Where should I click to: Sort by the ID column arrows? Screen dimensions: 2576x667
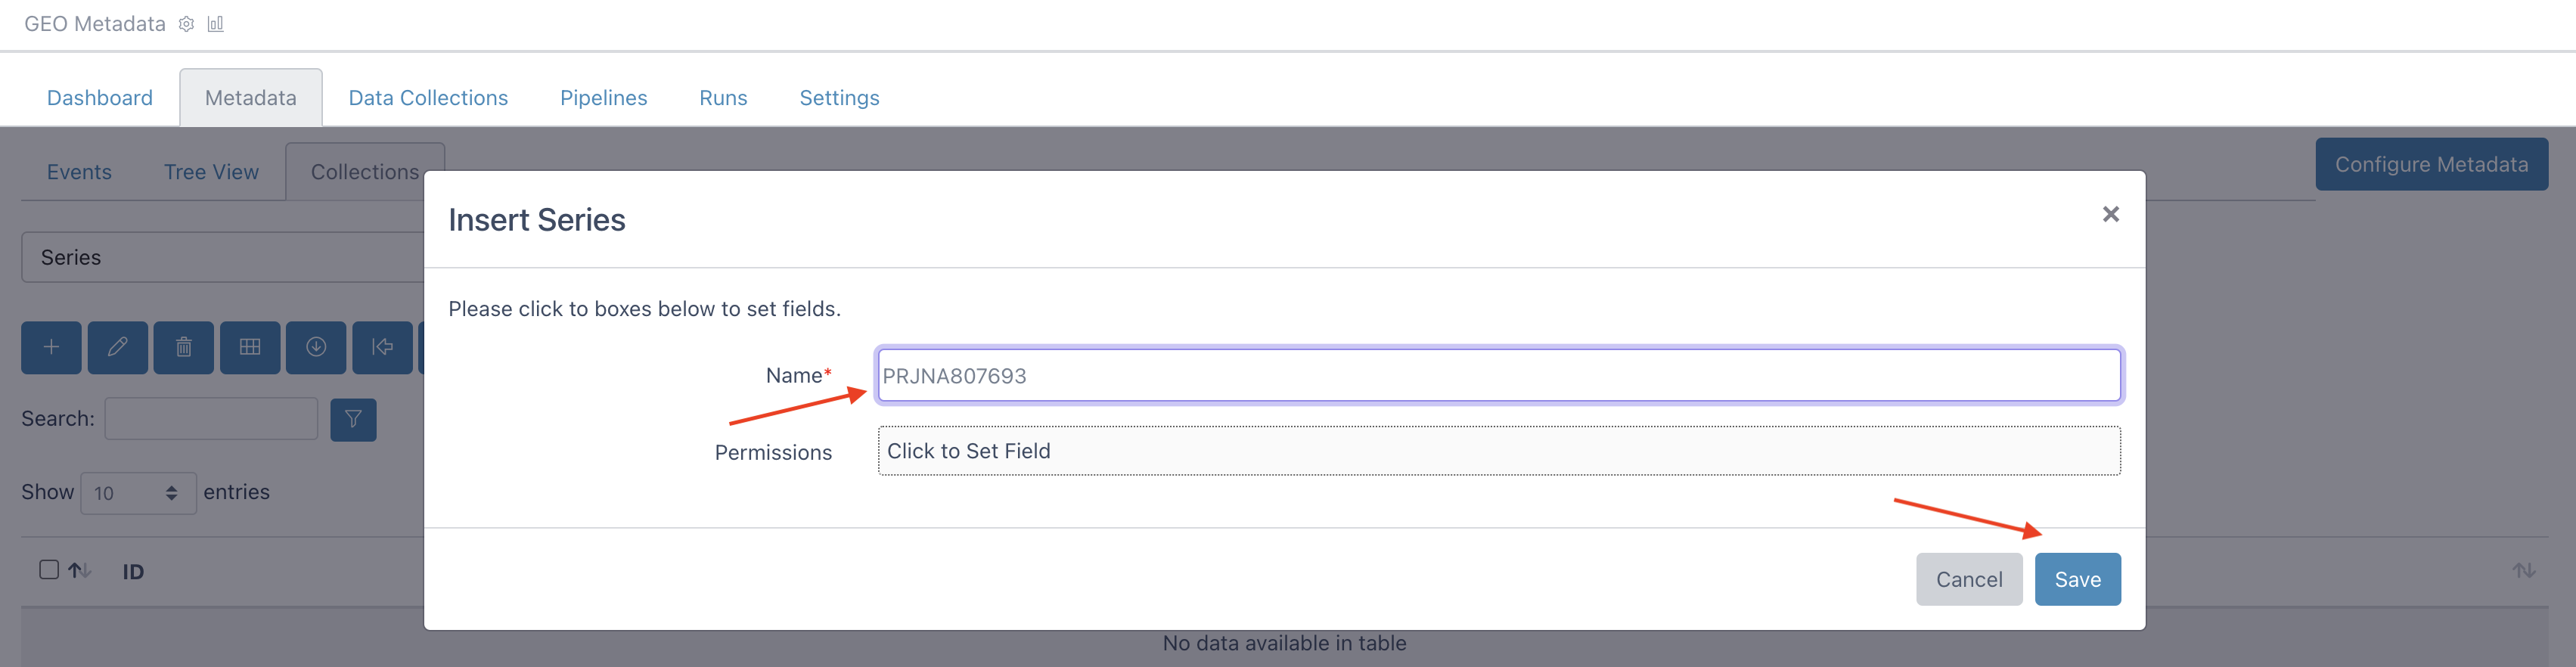(80, 571)
